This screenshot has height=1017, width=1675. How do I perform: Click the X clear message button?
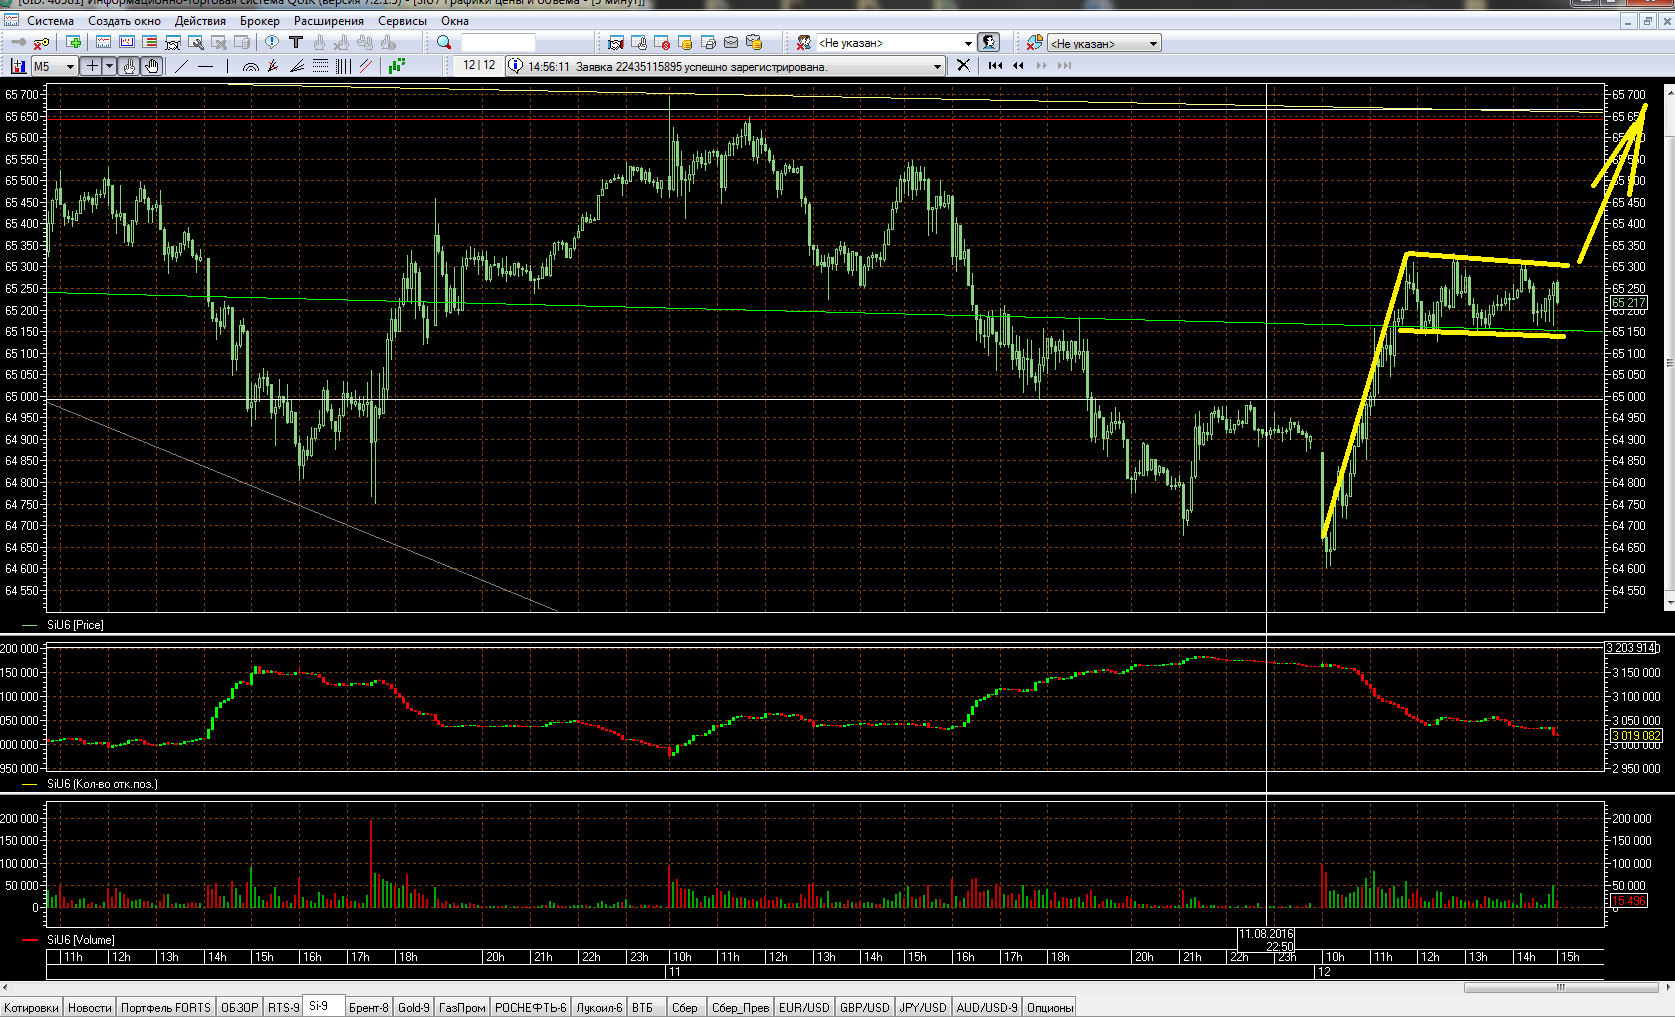[963, 65]
